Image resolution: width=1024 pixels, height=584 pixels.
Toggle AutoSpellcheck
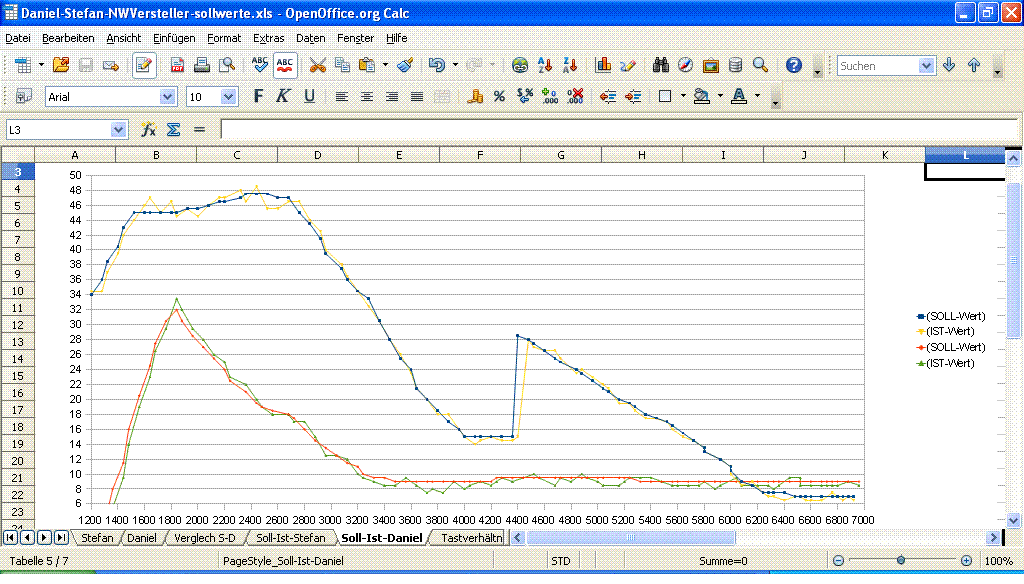(285, 65)
